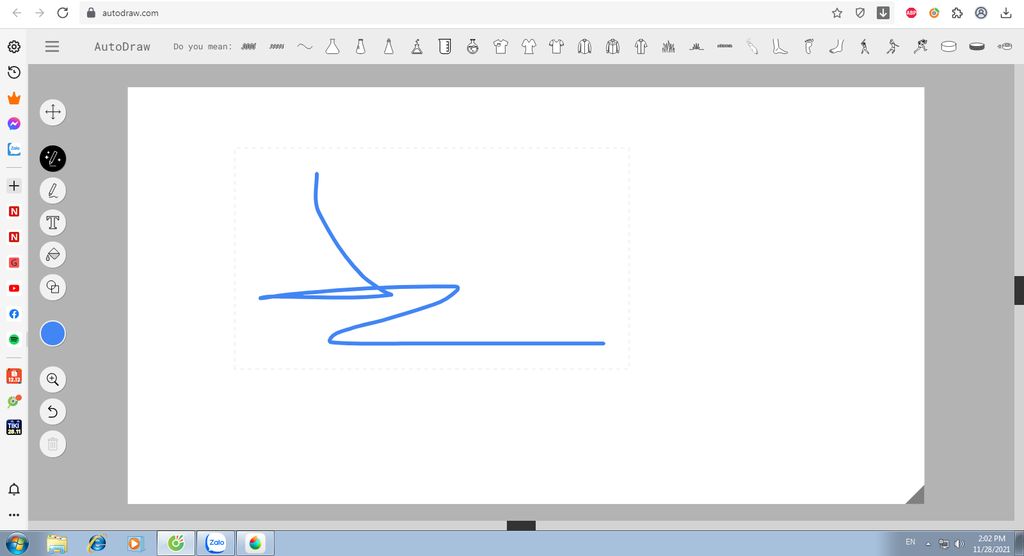Pick the single wavy line suggestion

tap(304, 46)
